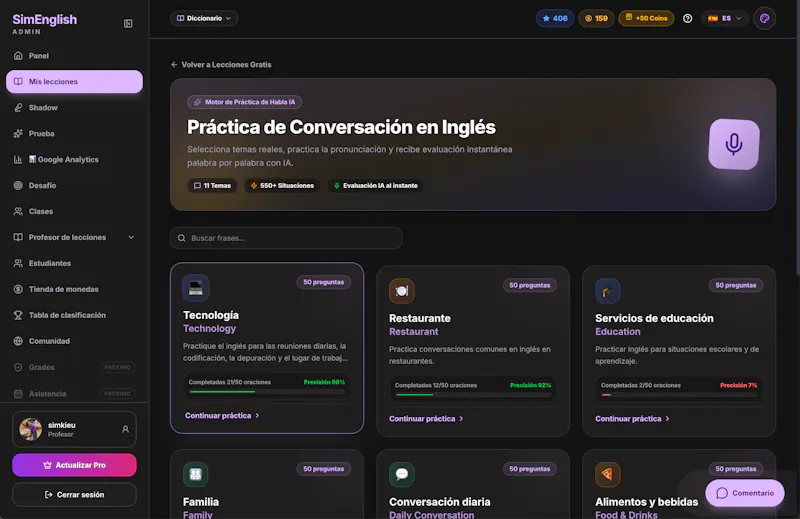Click the user icon beside simkieu
Screen dimensions: 800x519
pos(126,429)
